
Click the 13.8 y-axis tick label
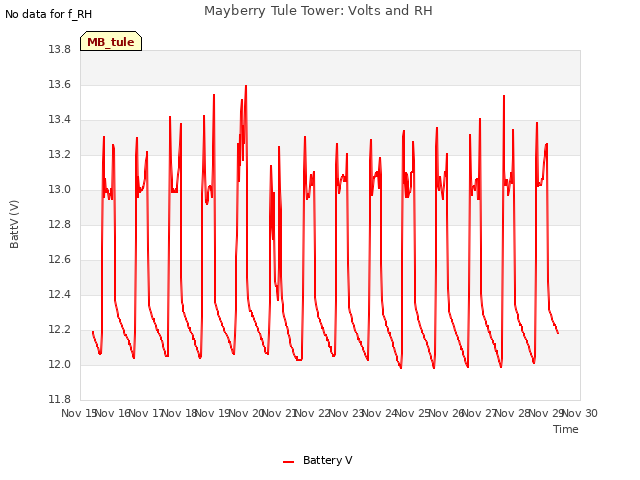click(x=60, y=49)
